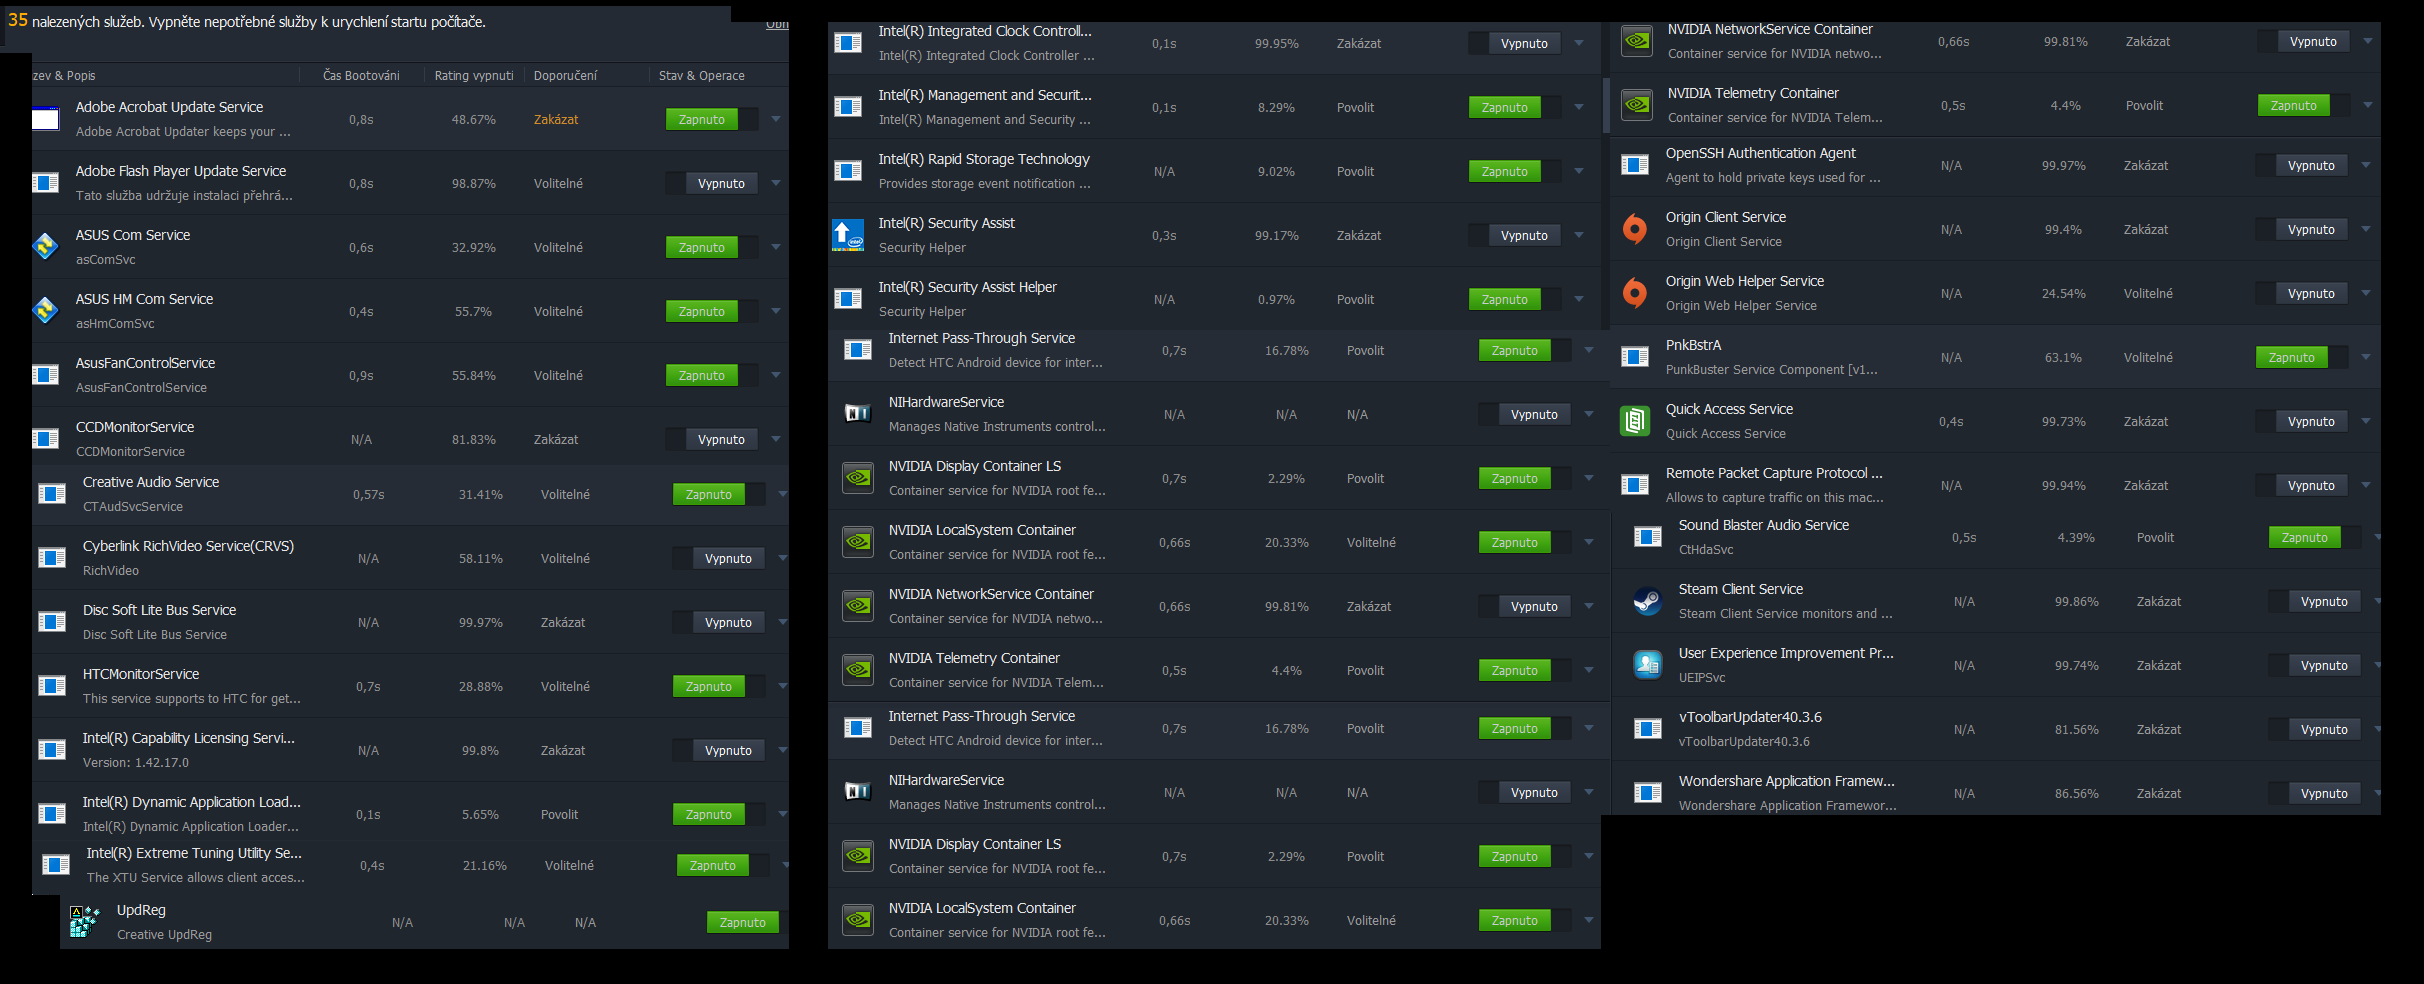Image resolution: width=2424 pixels, height=984 pixels.
Task: Click the Cyberlink RichVideo Service icon
Action: (x=52, y=557)
